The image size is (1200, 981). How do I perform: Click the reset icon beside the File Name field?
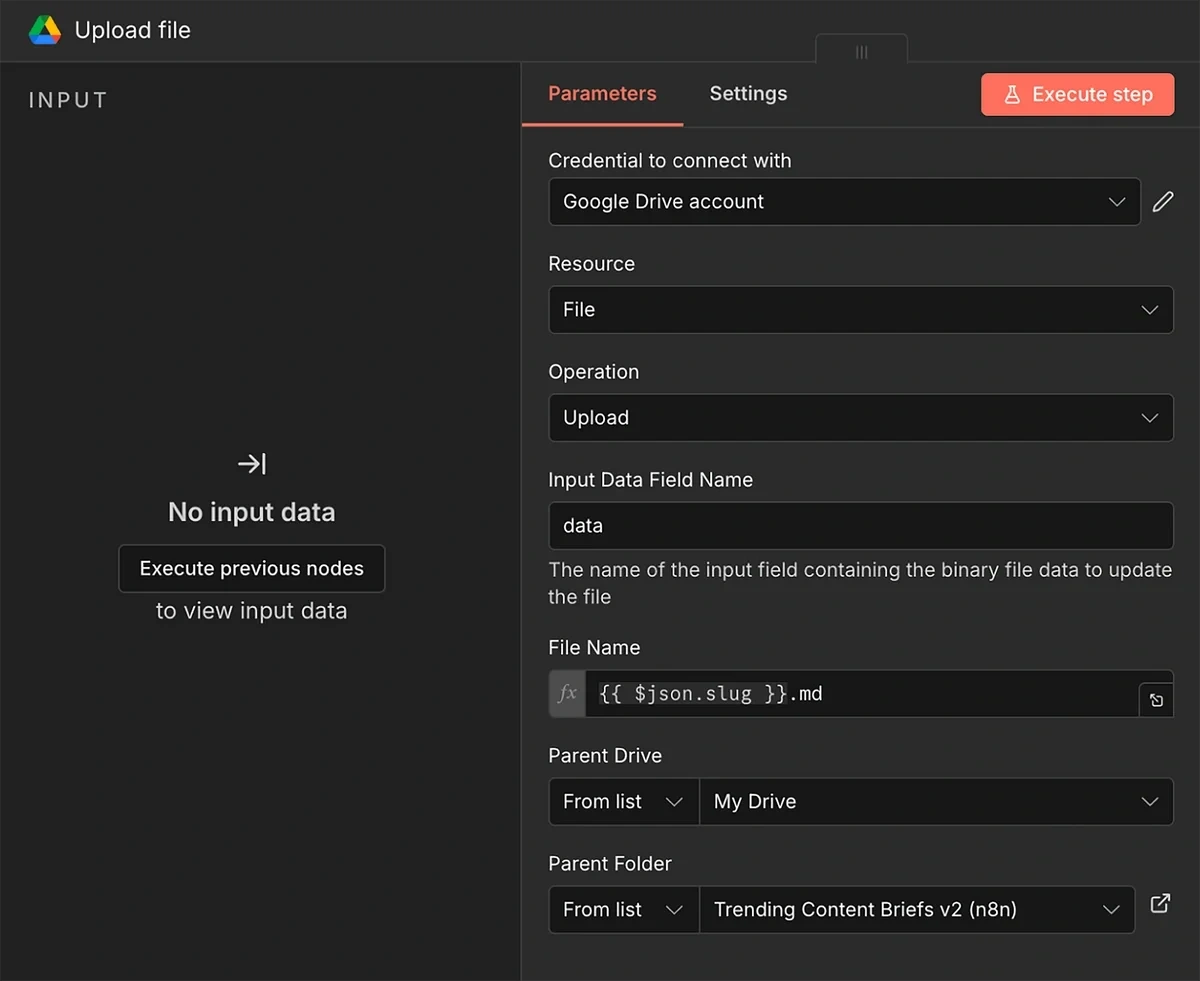[1156, 699]
